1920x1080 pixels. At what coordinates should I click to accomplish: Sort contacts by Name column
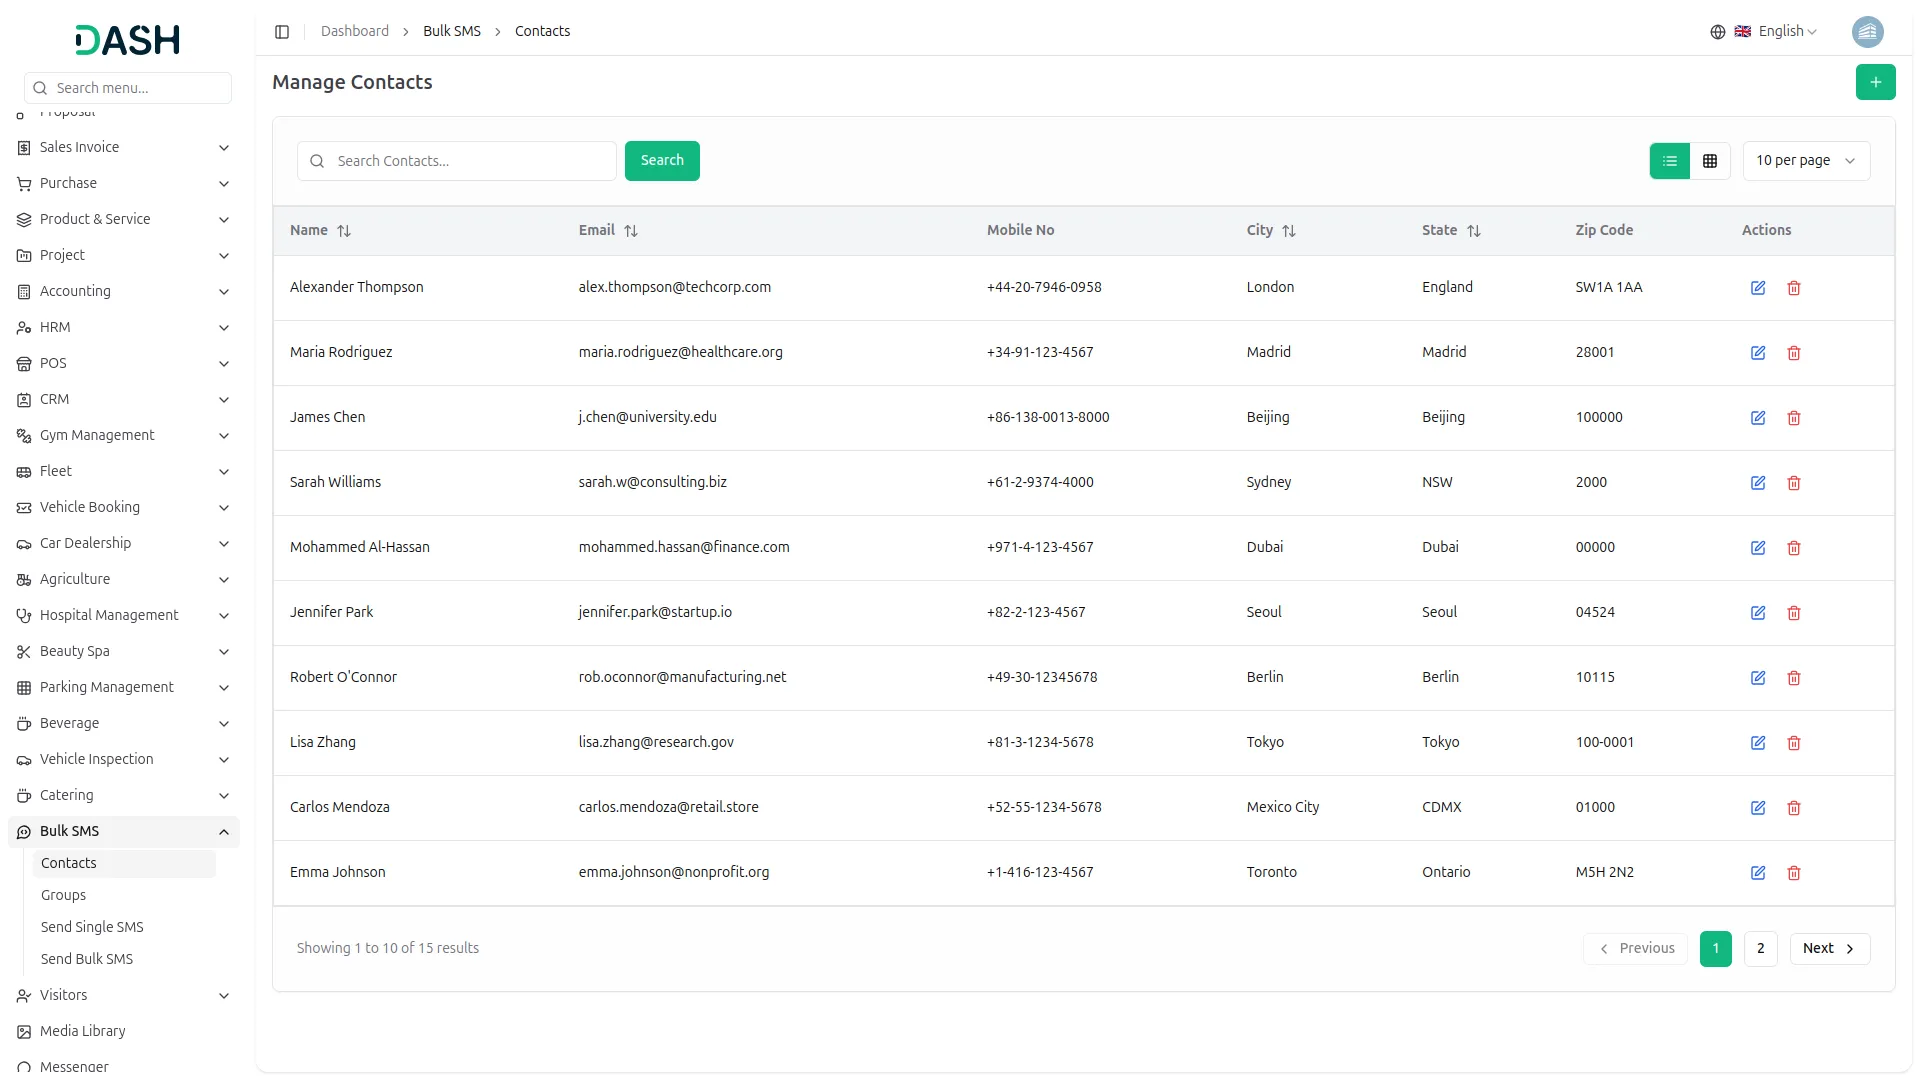(x=320, y=230)
